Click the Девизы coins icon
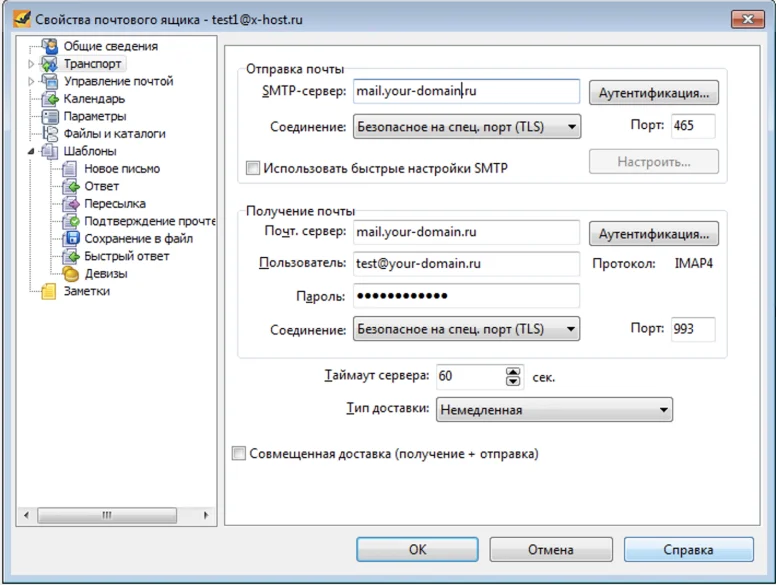The image size is (776, 585). click(70, 273)
